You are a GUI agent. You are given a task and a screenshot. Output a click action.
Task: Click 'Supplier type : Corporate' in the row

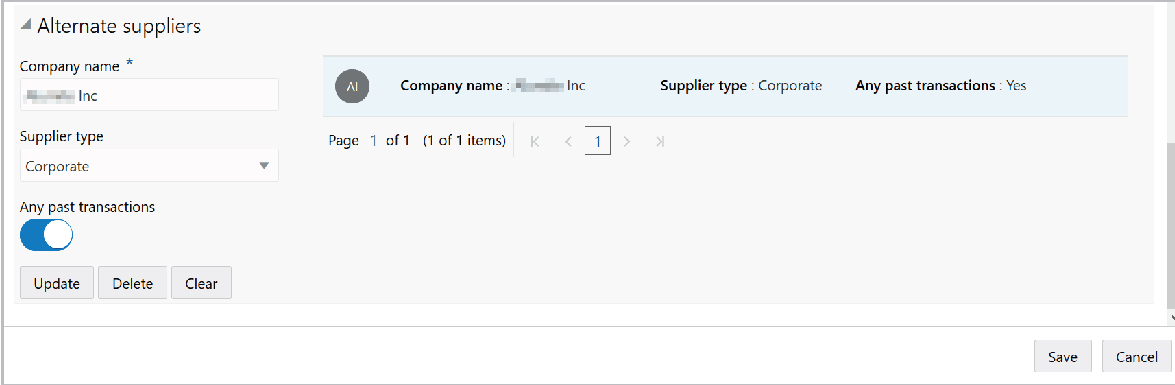pyautogui.click(x=741, y=85)
